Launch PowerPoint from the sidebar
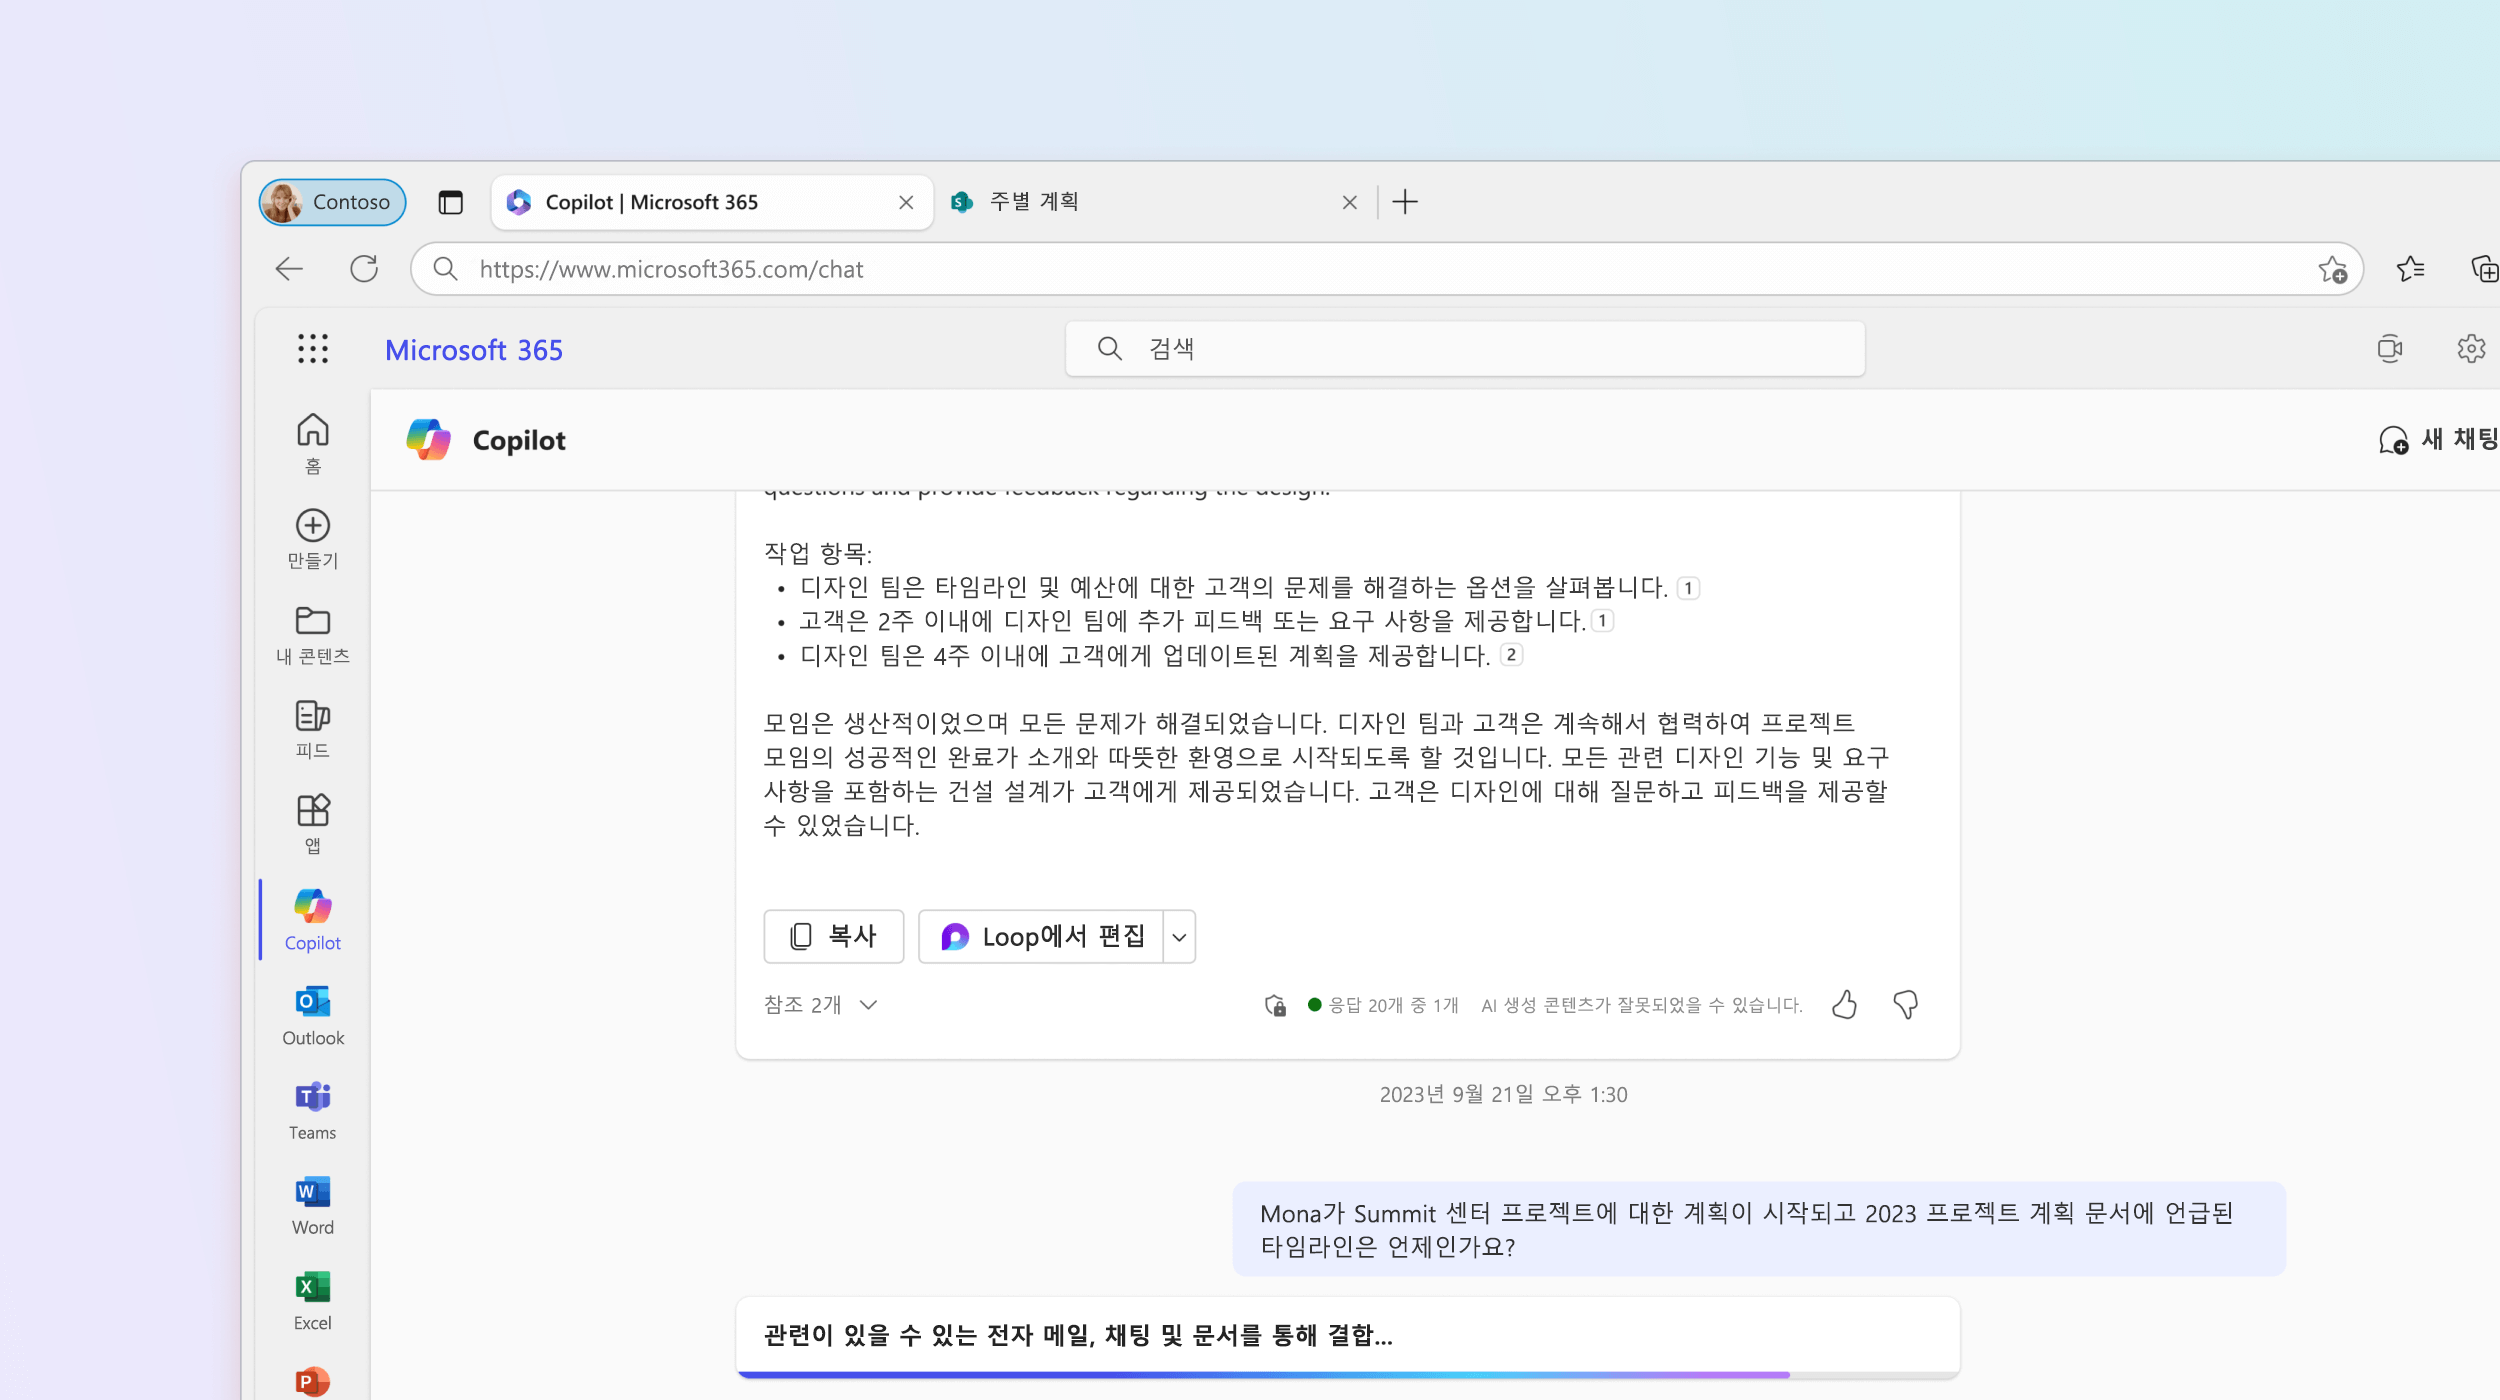Screen dimensions: 2500x1400 pyautogui.click(x=312, y=1381)
